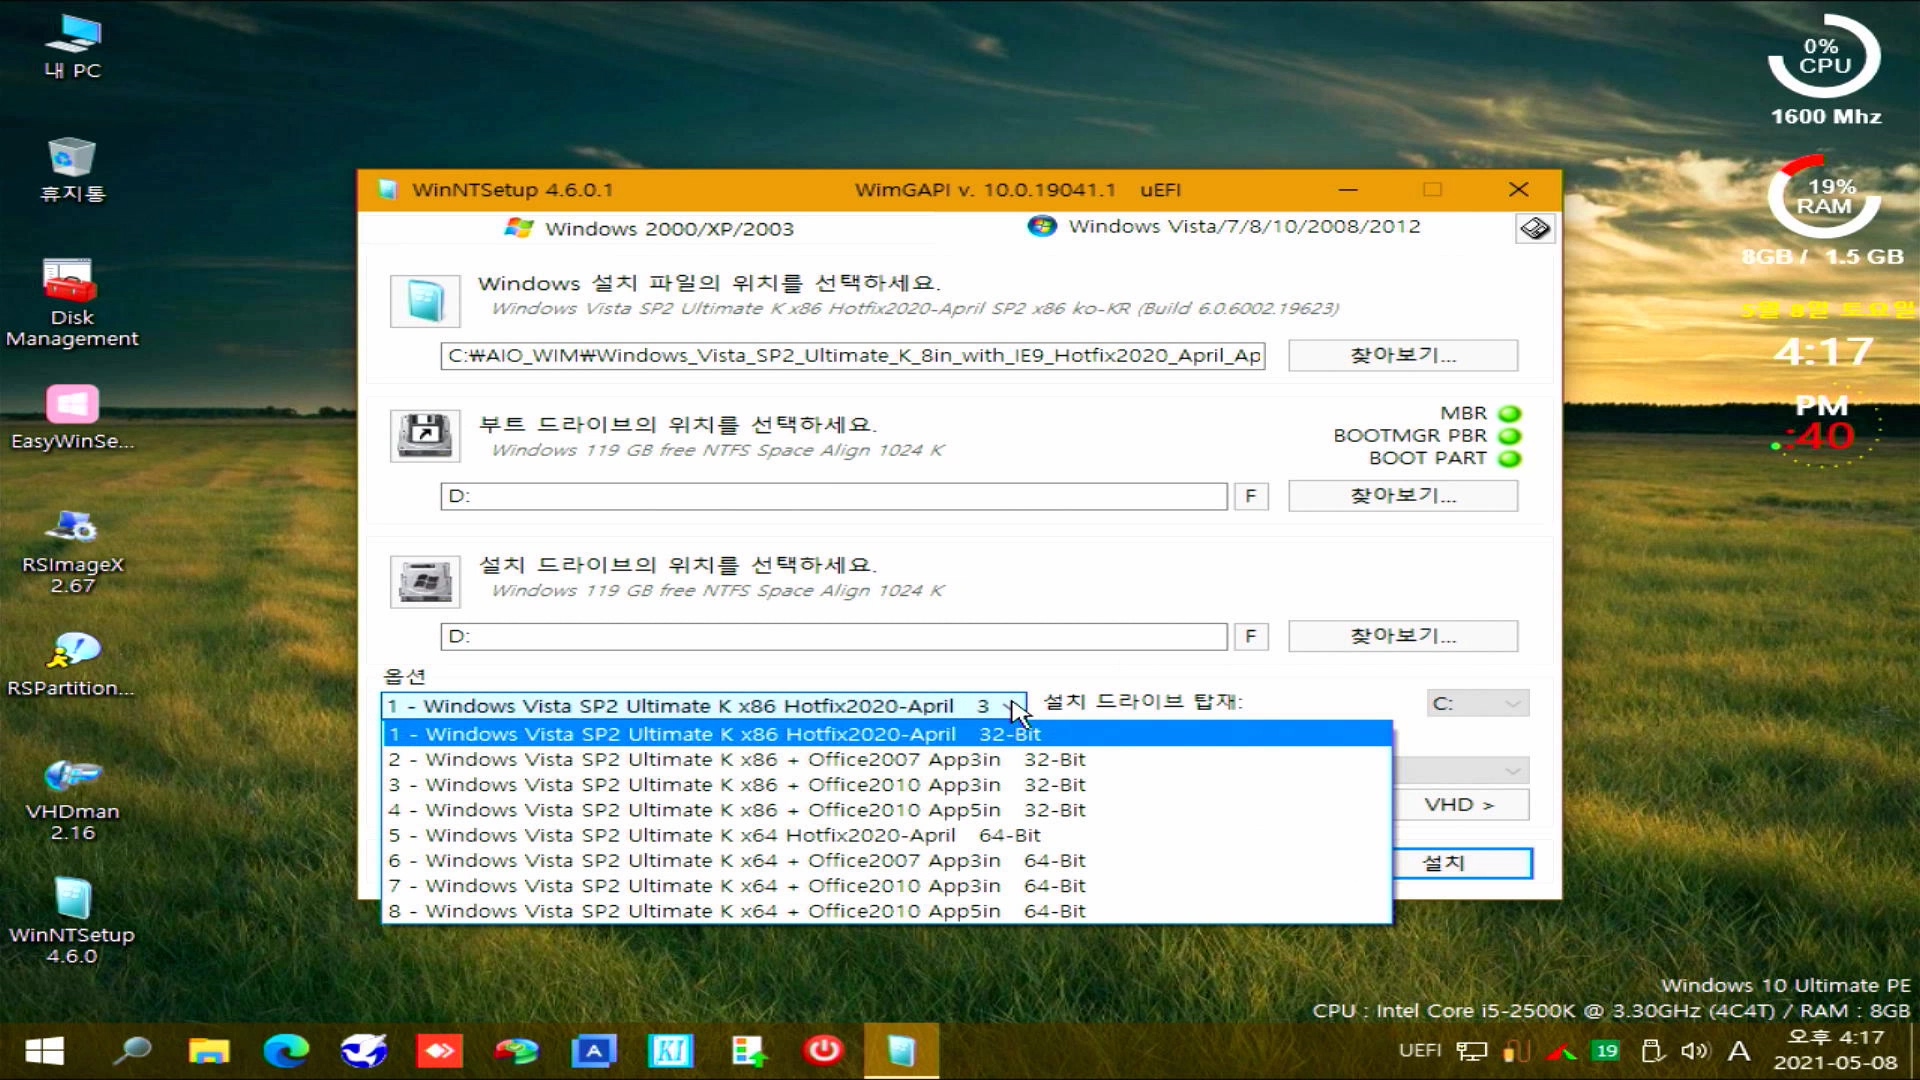Click the WinNTSetup title bar app icon
The width and height of the screenshot is (1920, 1080).
coord(387,189)
